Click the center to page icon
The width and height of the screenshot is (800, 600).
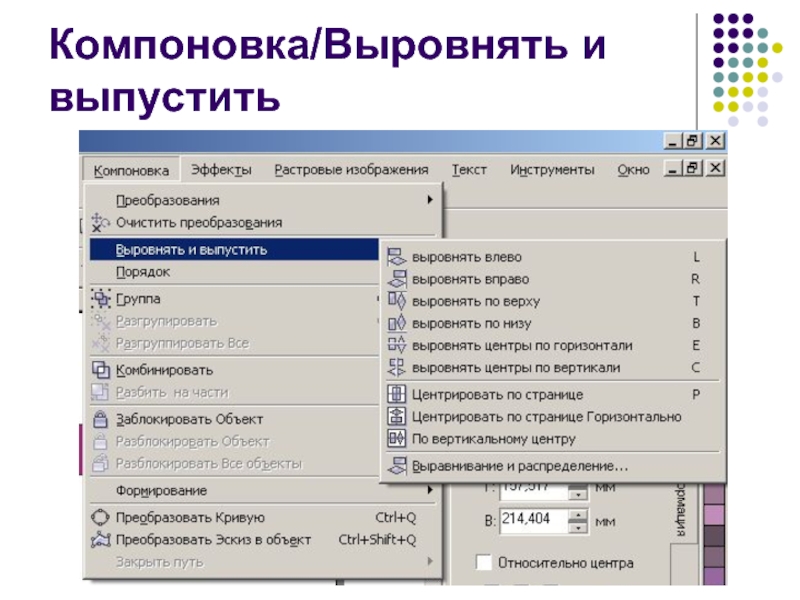click(x=396, y=394)
